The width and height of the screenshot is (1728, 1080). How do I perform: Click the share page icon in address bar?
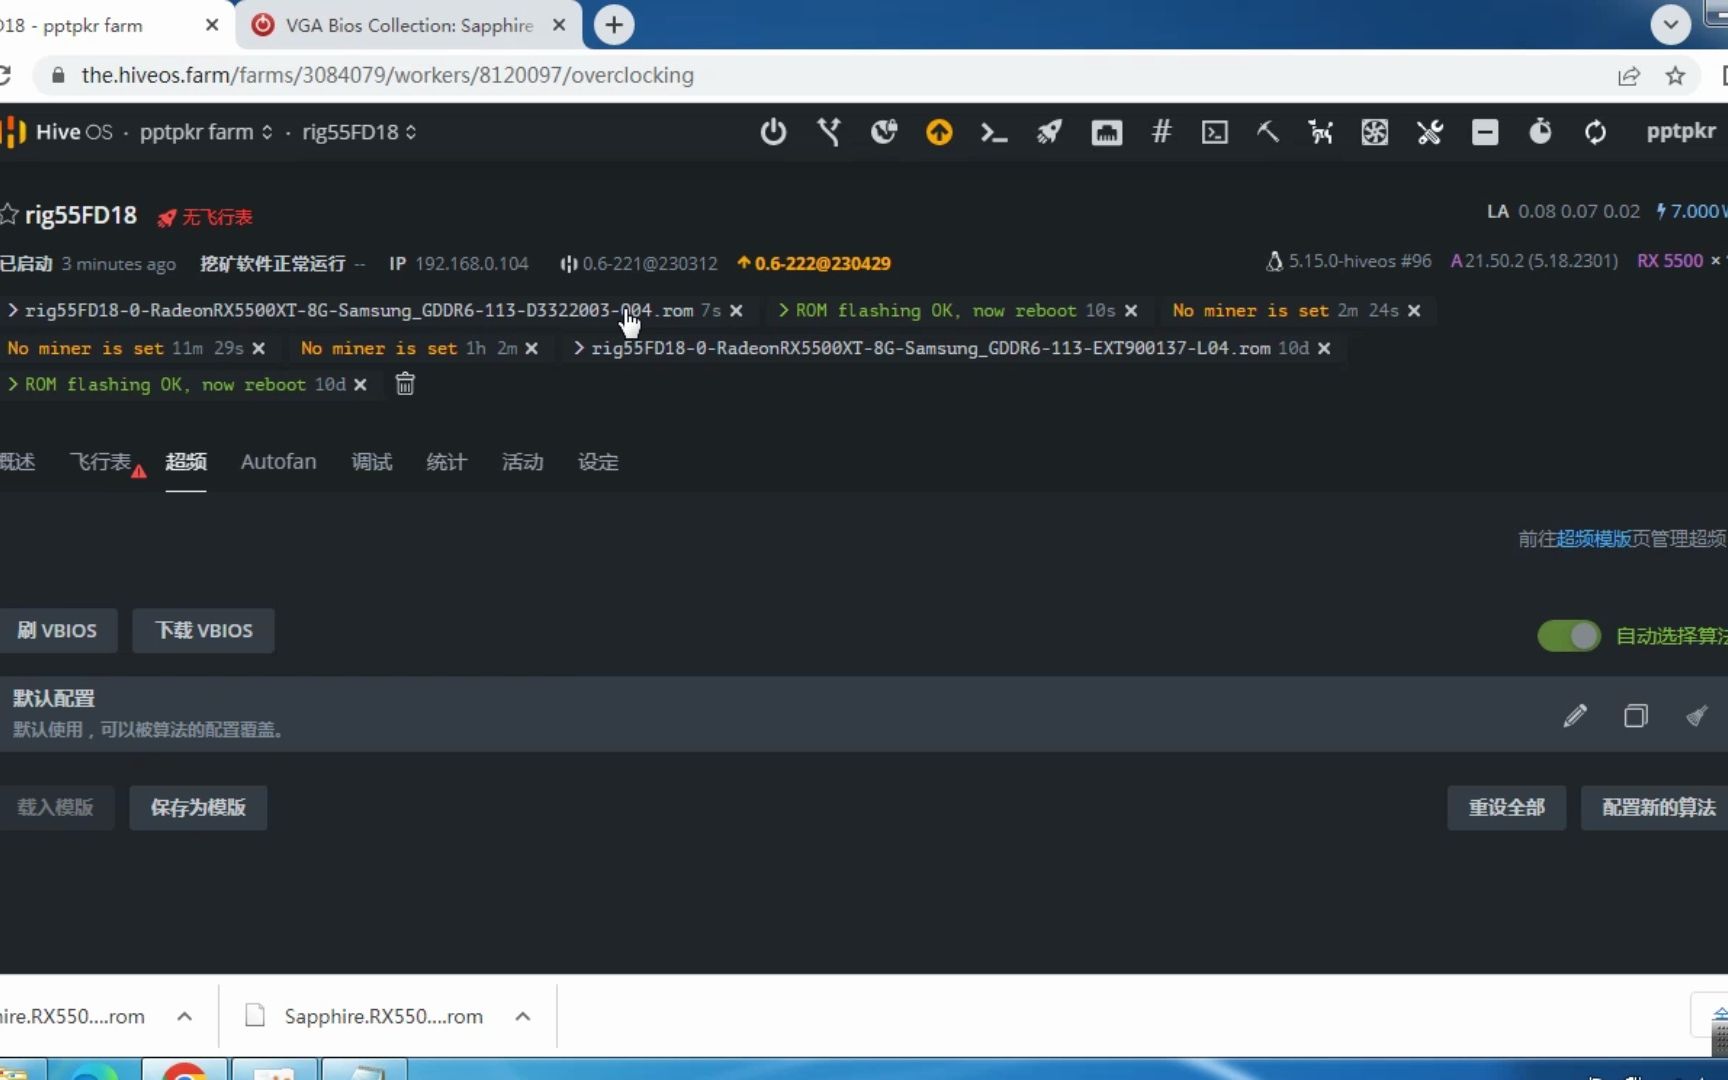1629,75
